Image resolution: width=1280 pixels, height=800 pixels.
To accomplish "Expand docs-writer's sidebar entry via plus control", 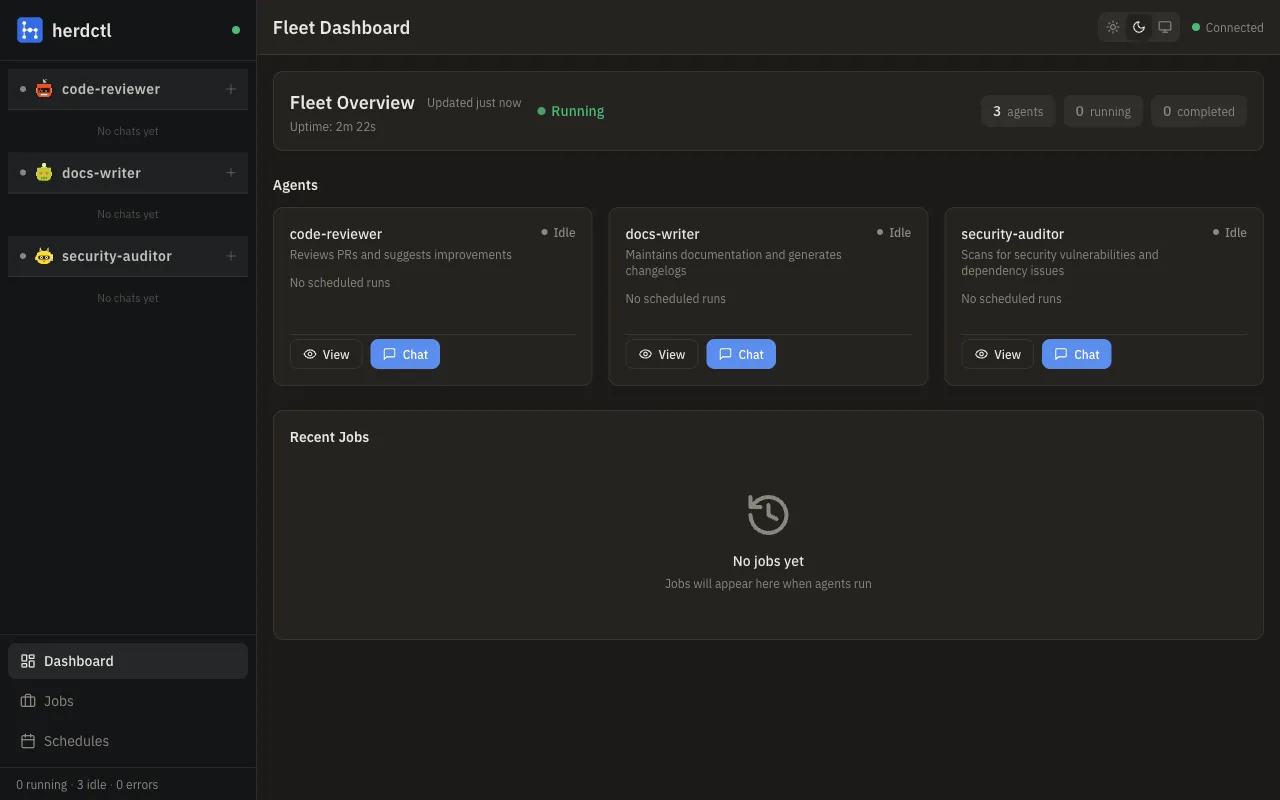I will 231,172.
